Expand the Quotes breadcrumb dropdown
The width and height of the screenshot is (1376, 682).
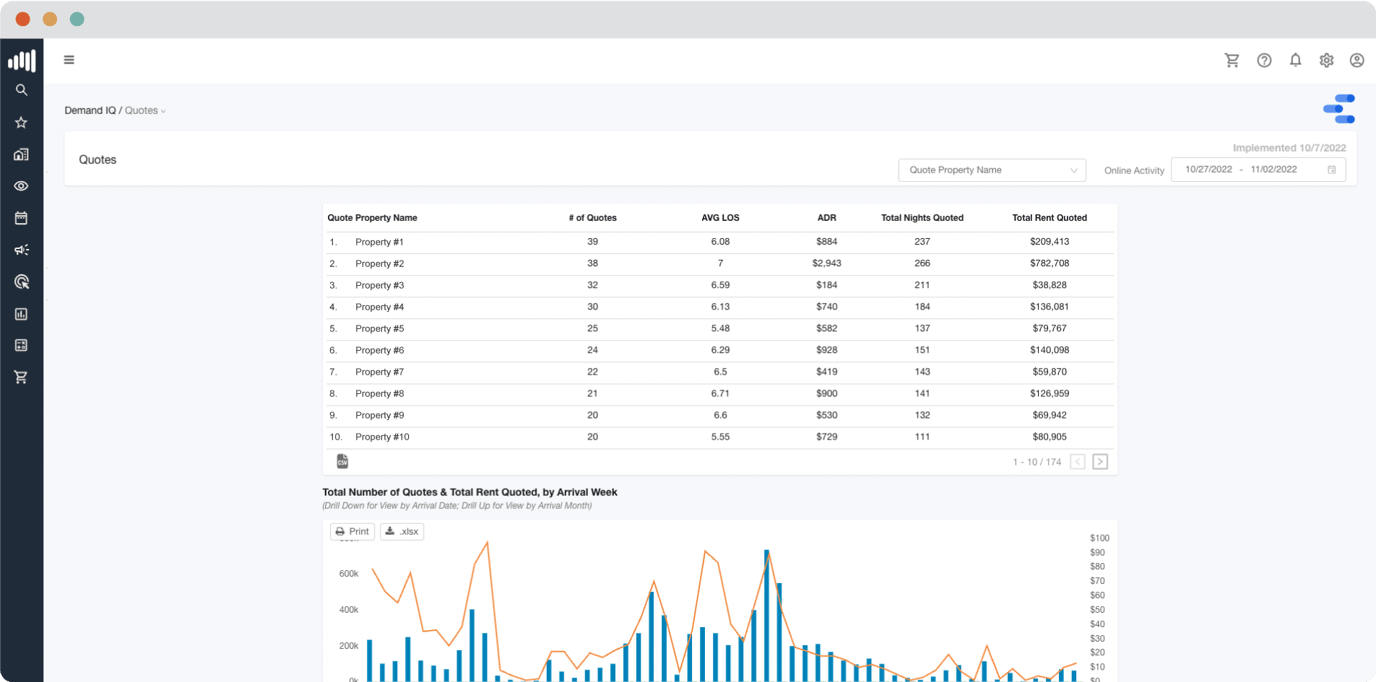pyautogui.click(x=145, y=111)
